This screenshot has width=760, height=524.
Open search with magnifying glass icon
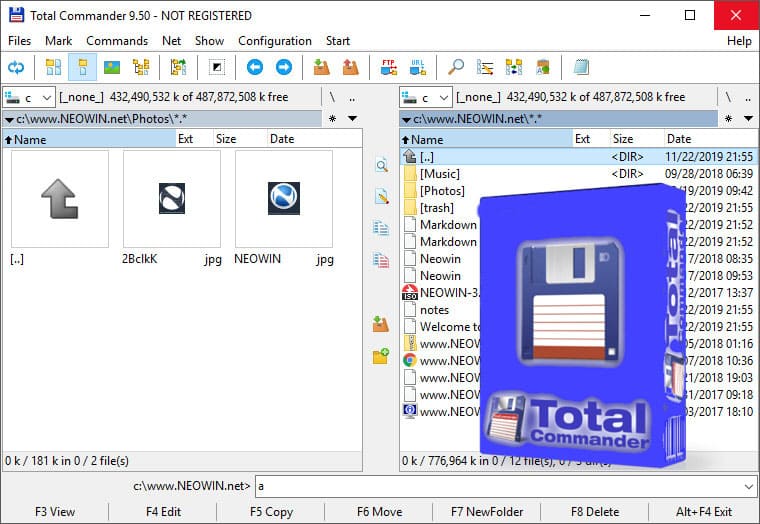[x=456, y=67]
